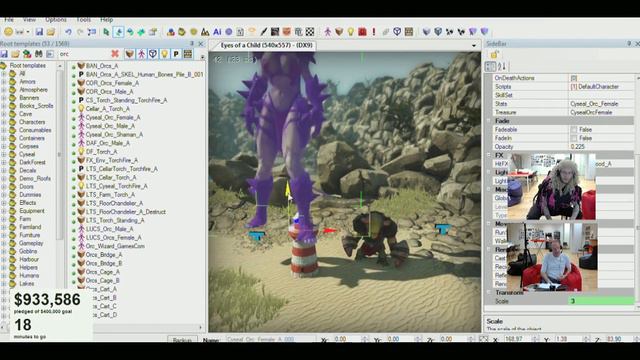Toggle the wall filter in templates toolbar
This screenshot has width=640, height=360.
[188, 54]
